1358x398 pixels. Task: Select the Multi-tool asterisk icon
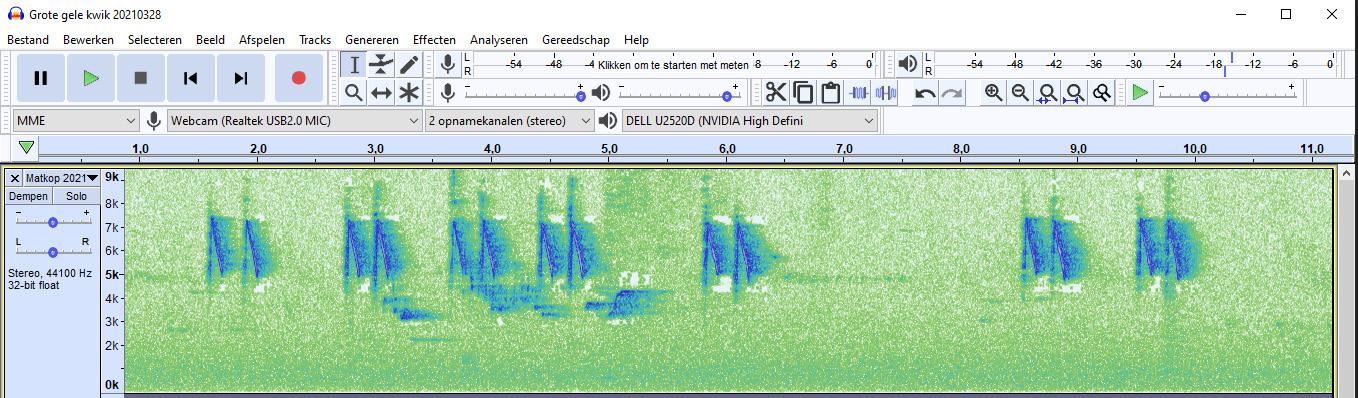pyautogui.click(x=409, y=93)
